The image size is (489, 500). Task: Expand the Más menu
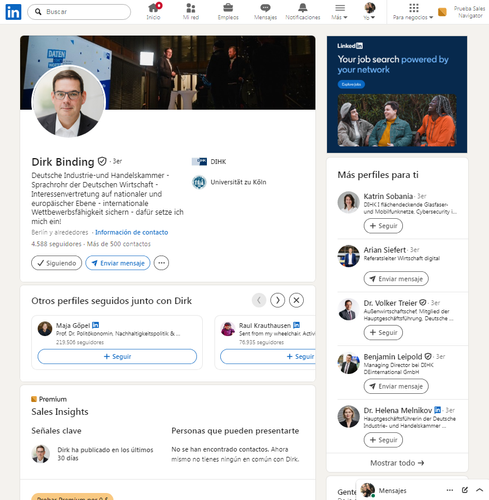(x=339, y=12)
